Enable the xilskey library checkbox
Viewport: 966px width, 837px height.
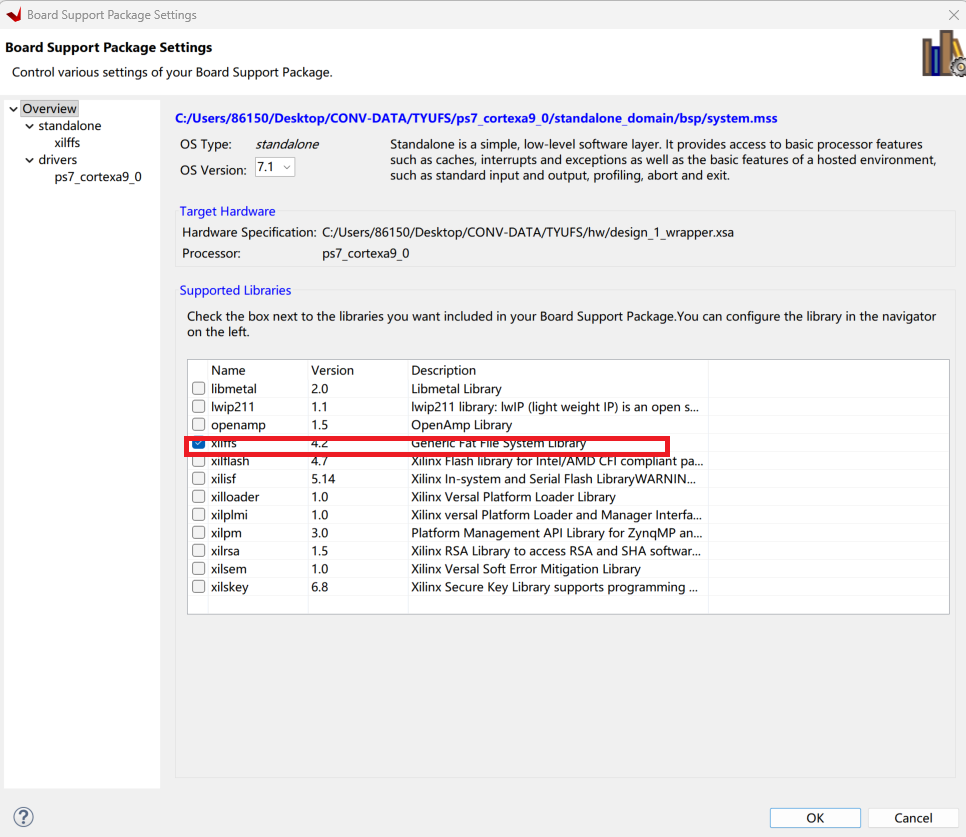pos(198,586)
